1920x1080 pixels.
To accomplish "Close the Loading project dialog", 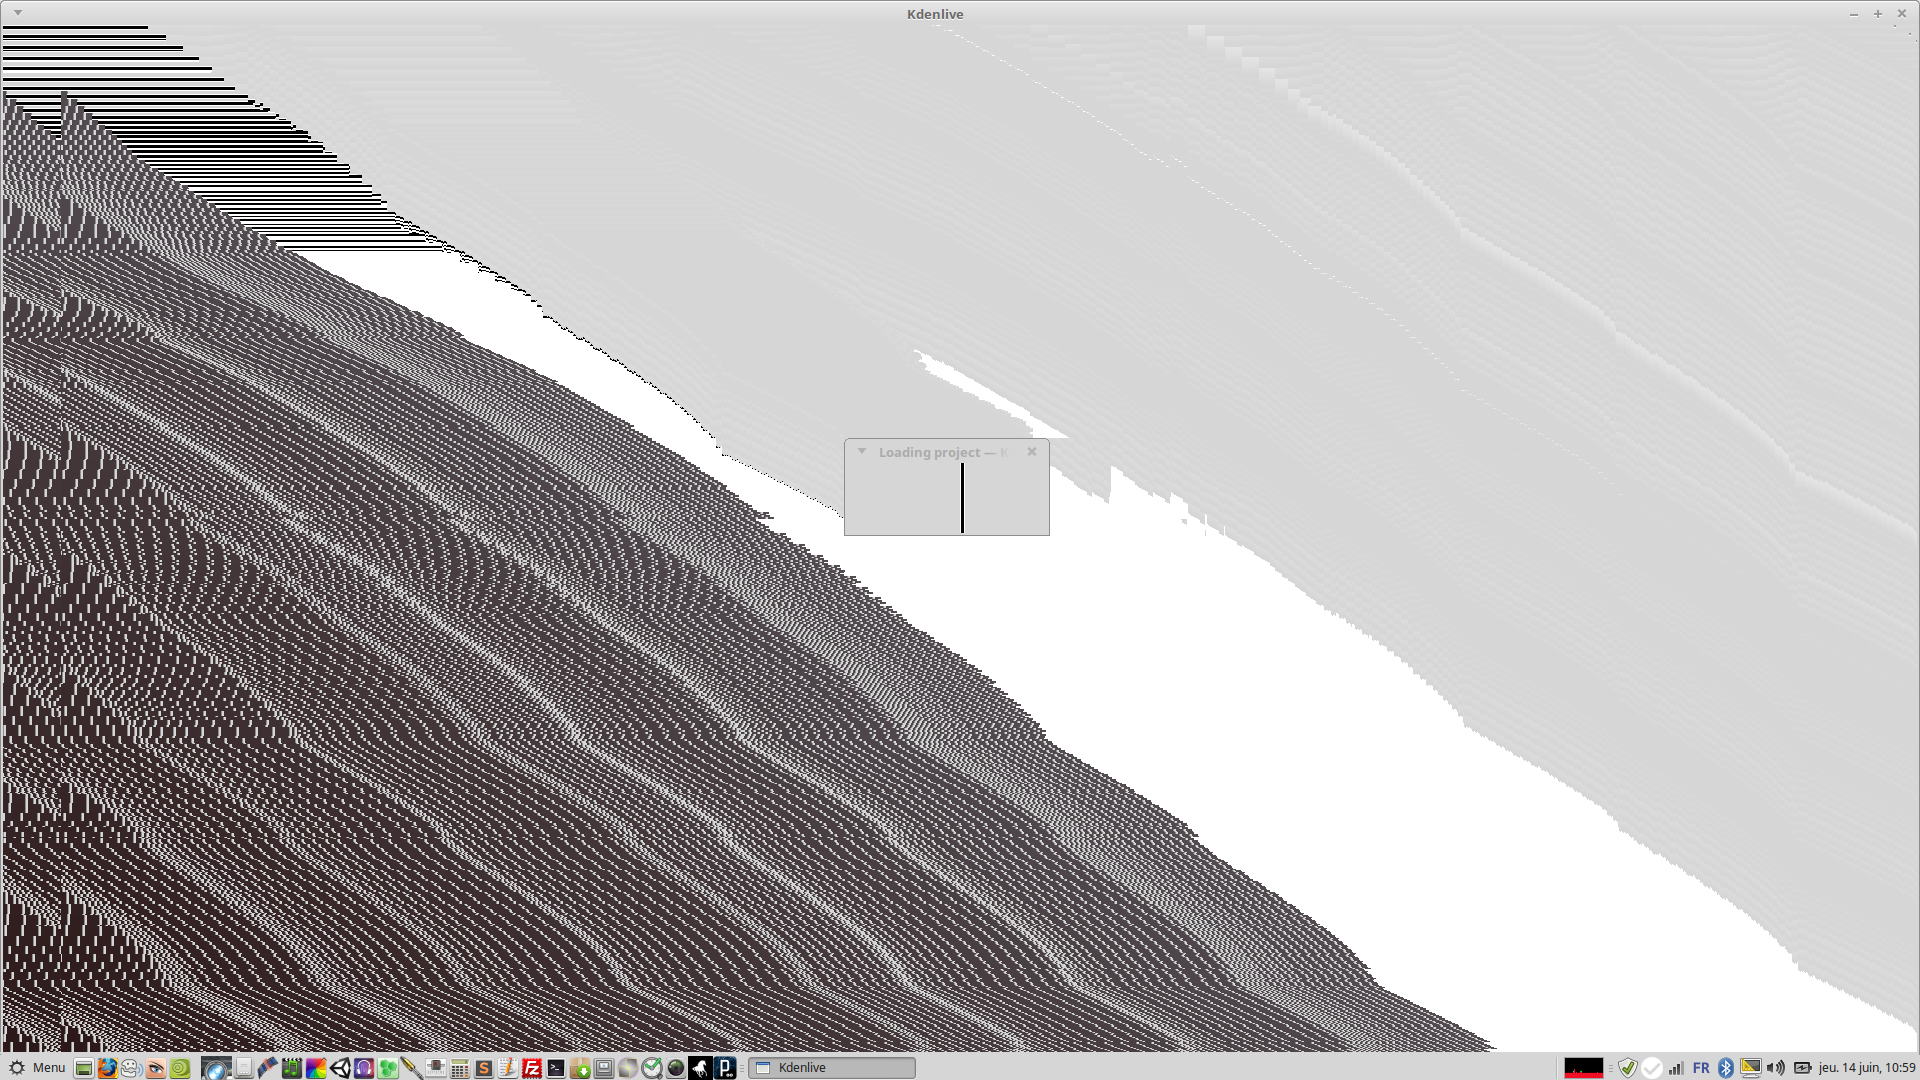I will [1032, 452].
